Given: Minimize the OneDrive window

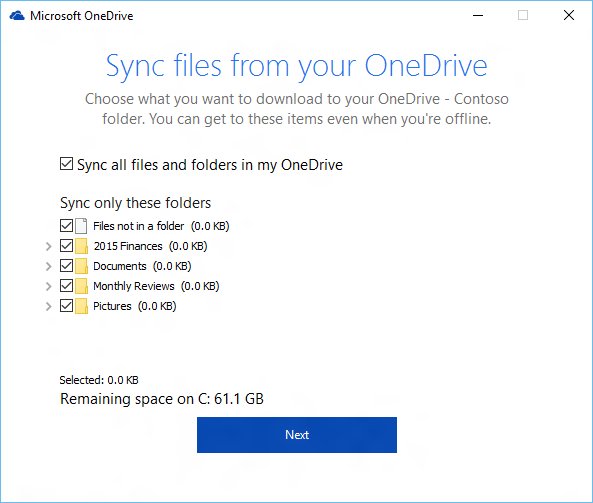Looking at the screenshot, I should point(478,16).
